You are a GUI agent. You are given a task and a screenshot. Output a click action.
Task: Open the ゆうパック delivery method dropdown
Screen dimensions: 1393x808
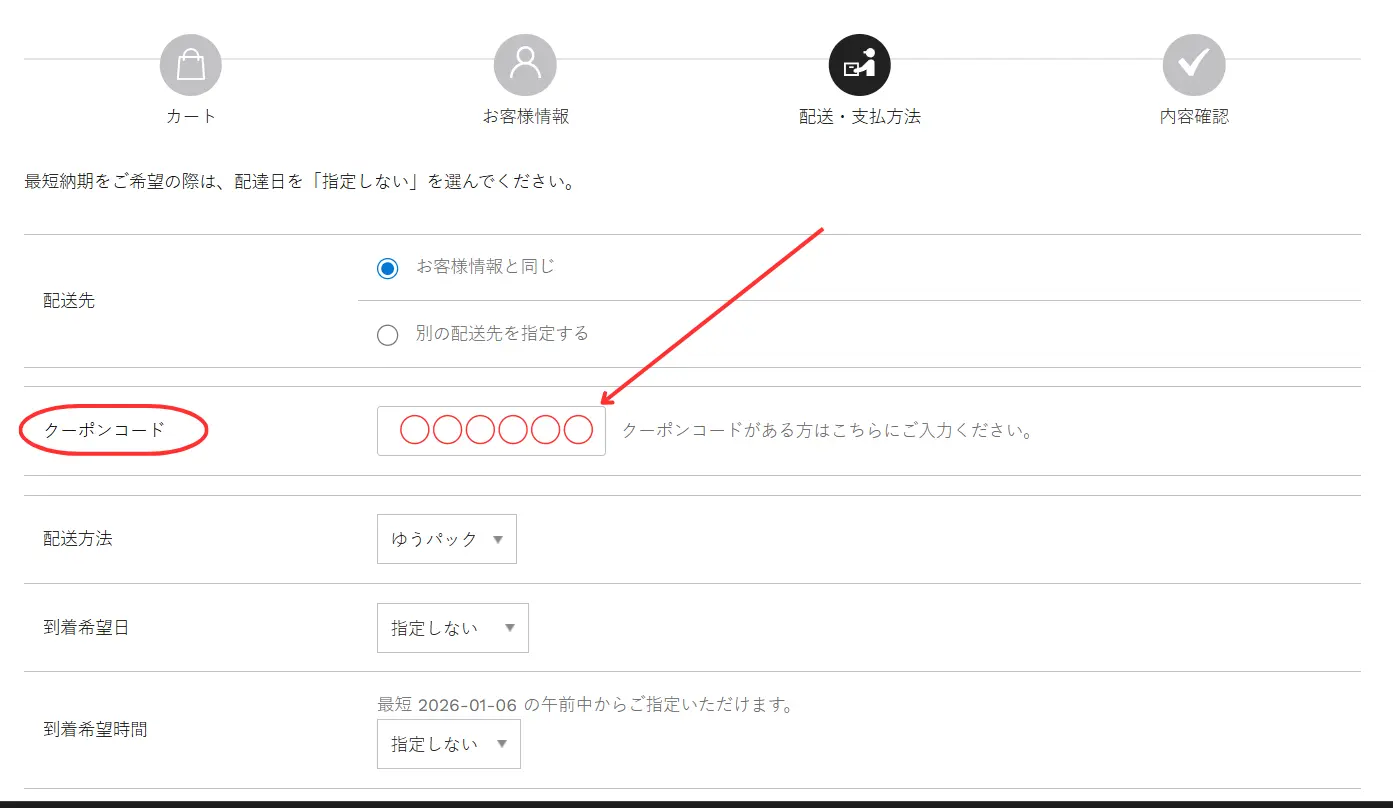446,539
